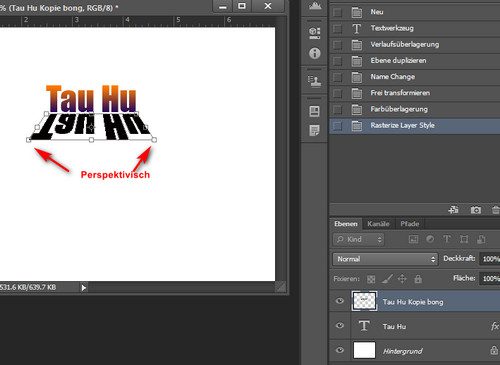Screen dimensions: 500x365
Task: Set history brush source for Farbüberlagerung state
Action: coord(337,109)
